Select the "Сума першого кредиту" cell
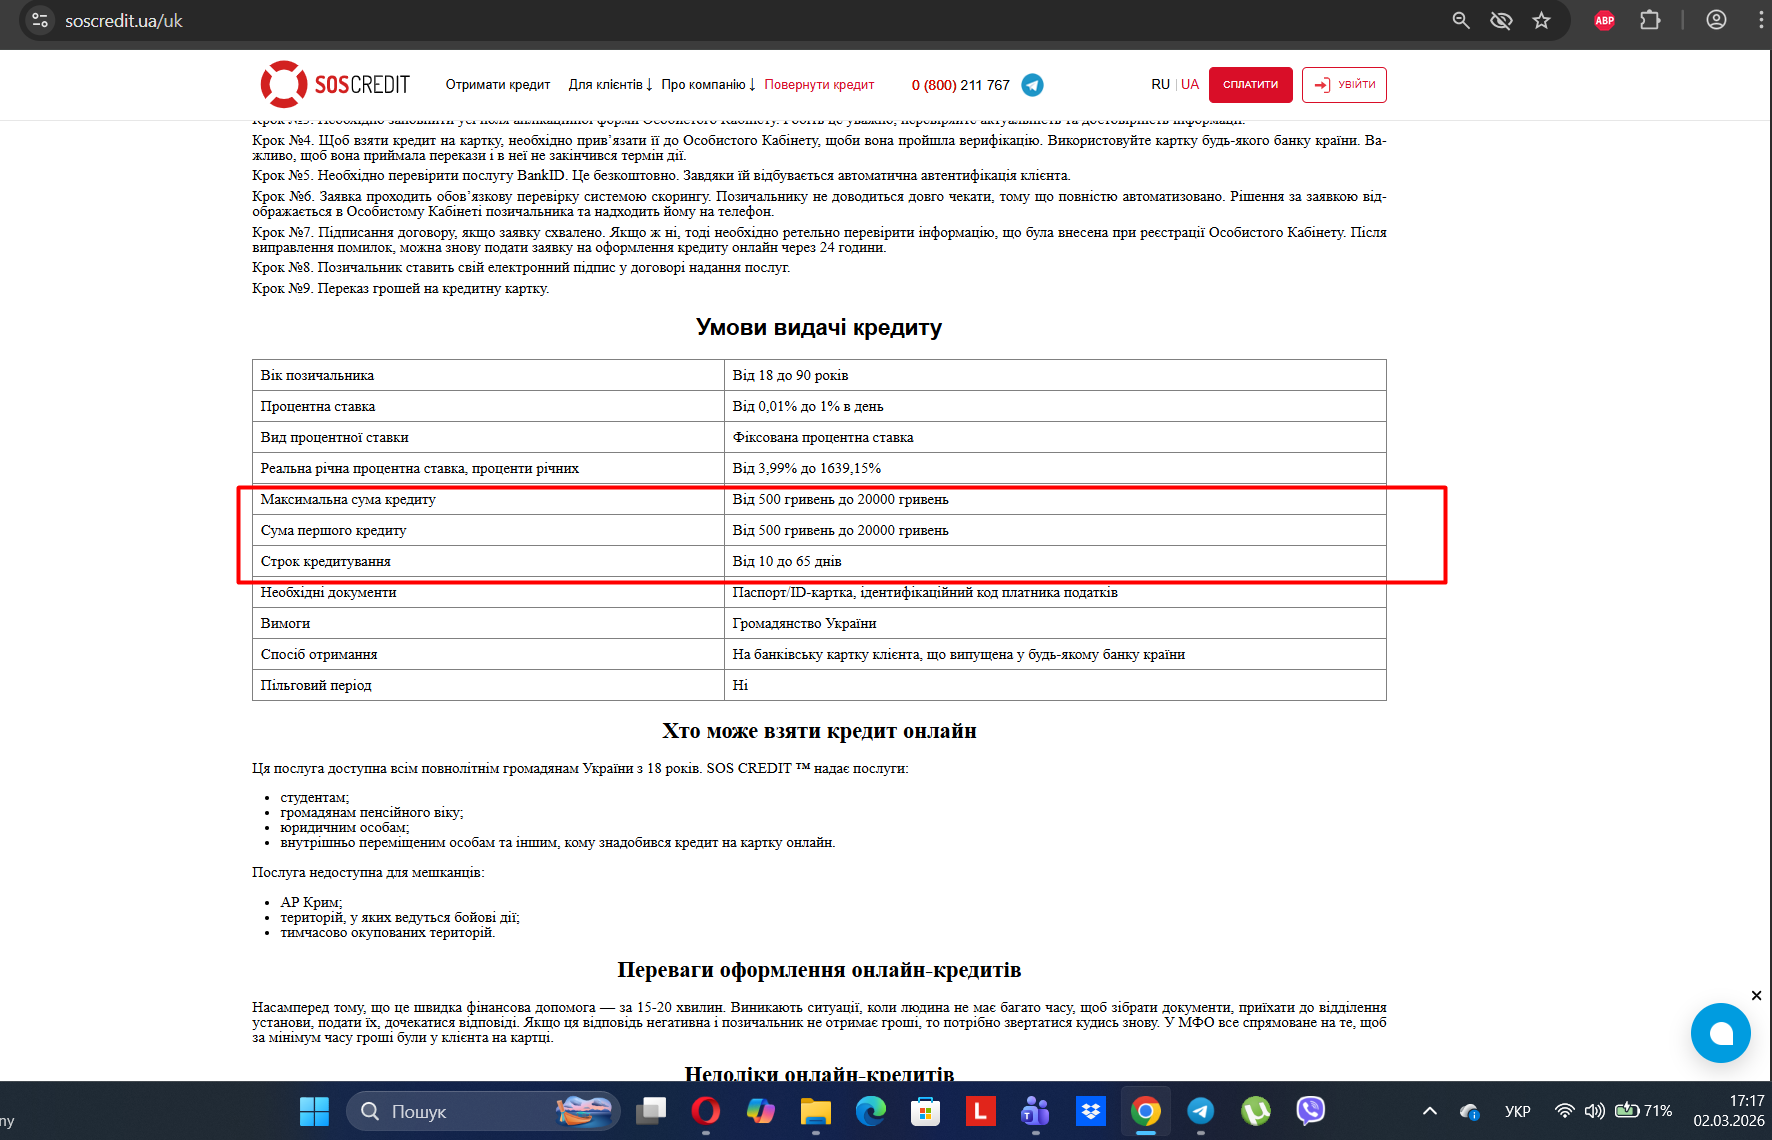This screenshot has height=1140, width=1772. [x=488, y=530]
